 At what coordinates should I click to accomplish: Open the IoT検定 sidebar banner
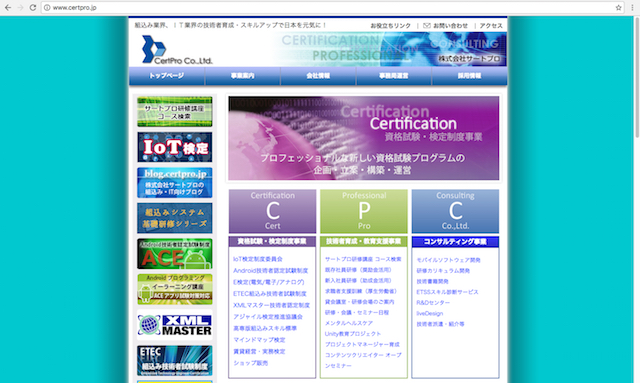pyautogui.click(x=175, y=147)
